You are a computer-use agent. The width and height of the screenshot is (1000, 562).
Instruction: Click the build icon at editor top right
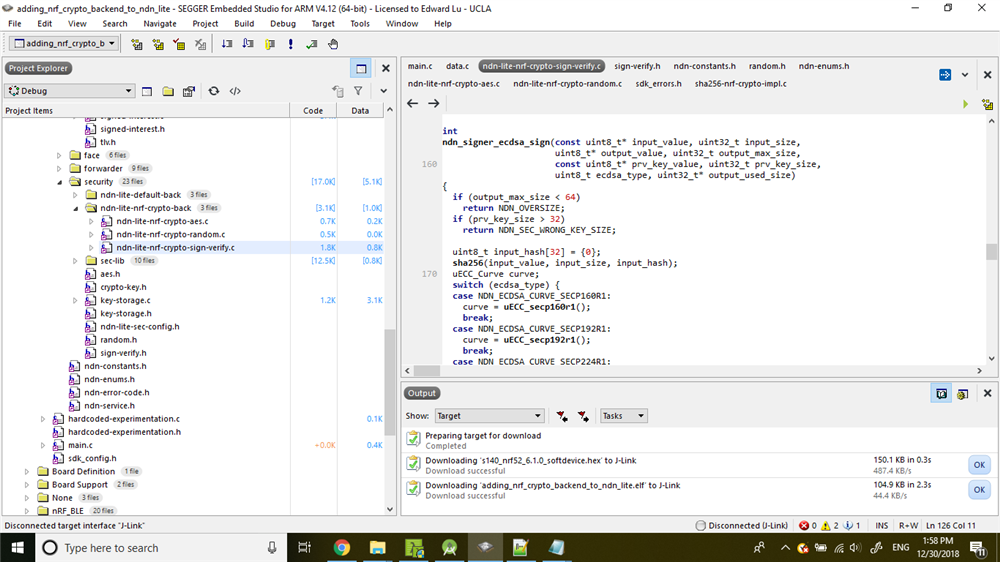[987, 104]
